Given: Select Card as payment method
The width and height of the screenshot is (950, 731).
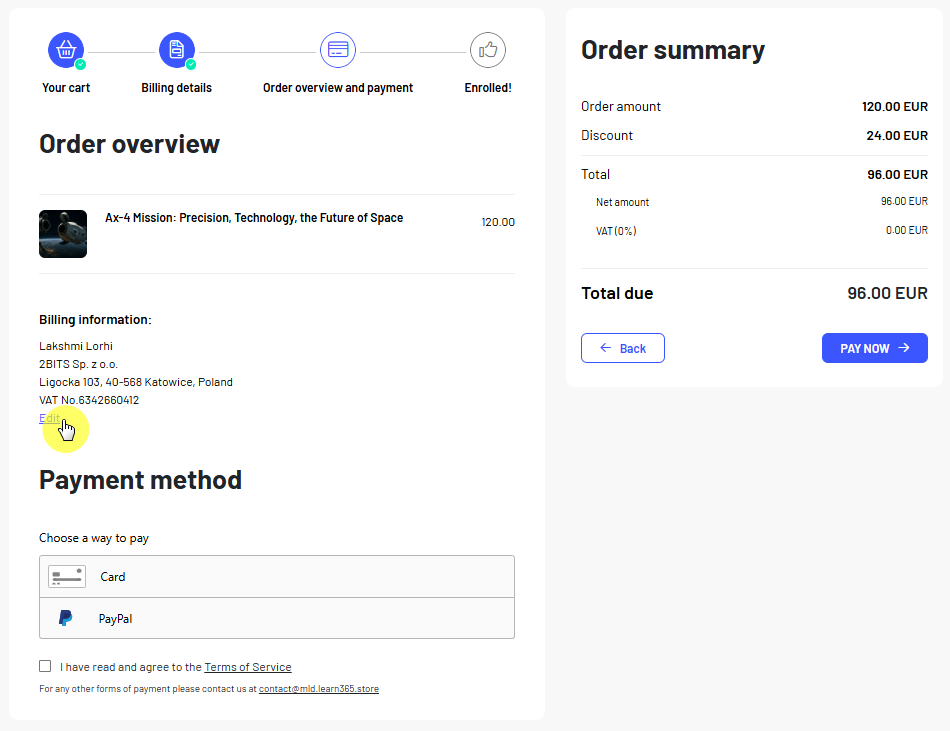Looking at the screenshot, I should click(x=277, y=577).
